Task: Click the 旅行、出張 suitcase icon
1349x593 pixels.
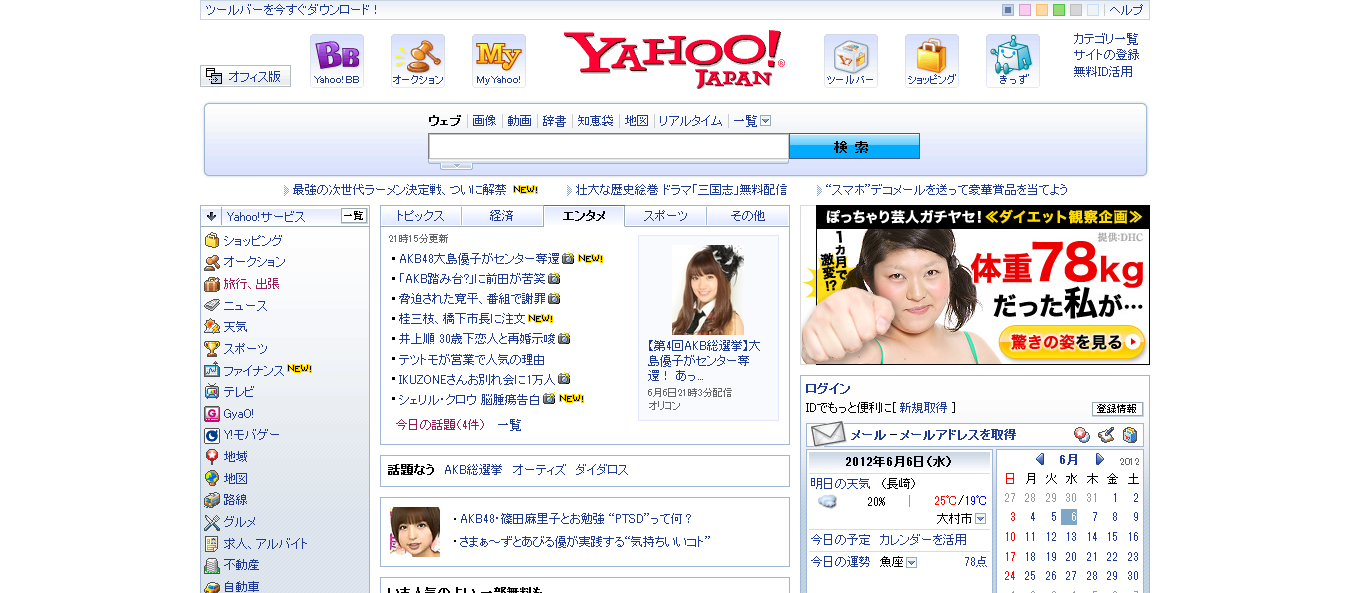Action: coord(212,284)
